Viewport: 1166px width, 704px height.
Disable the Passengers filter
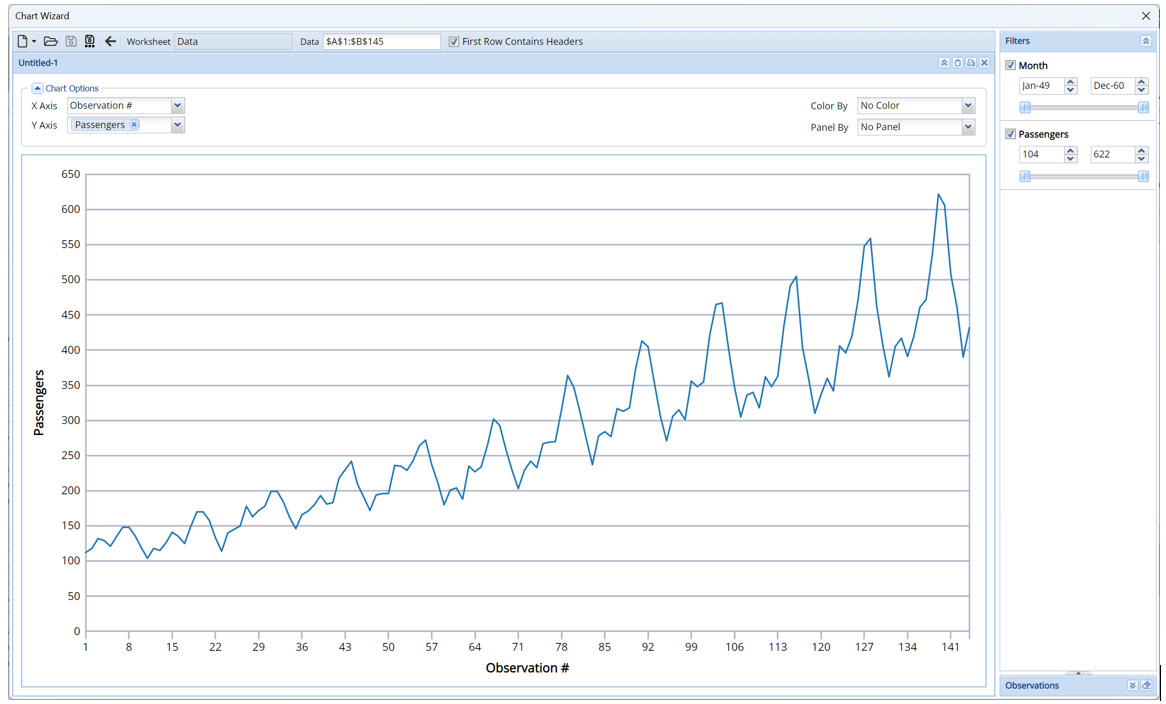coord(1010,133)
